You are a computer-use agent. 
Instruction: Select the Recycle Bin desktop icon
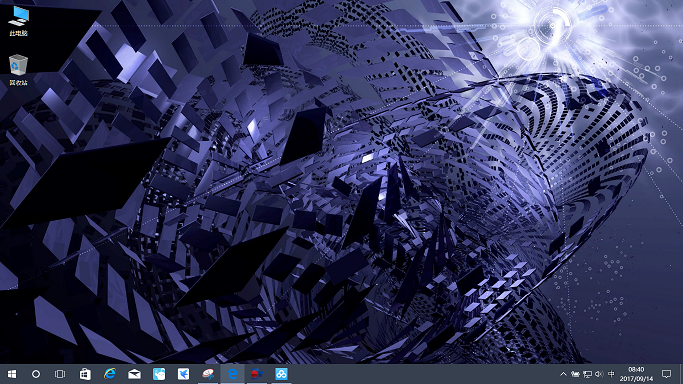18,70
